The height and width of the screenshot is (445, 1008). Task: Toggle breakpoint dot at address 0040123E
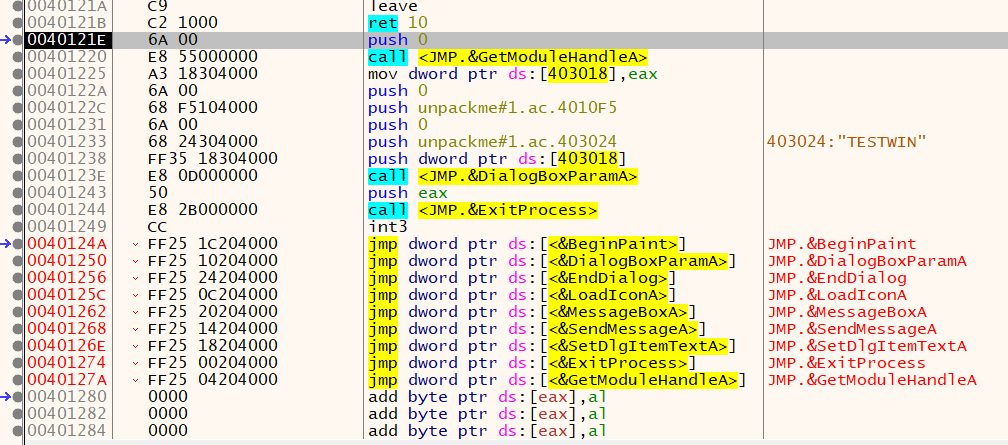click(x=18, y=176)
